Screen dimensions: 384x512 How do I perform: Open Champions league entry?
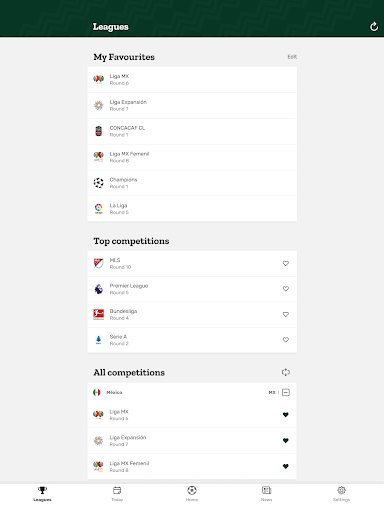192,183
